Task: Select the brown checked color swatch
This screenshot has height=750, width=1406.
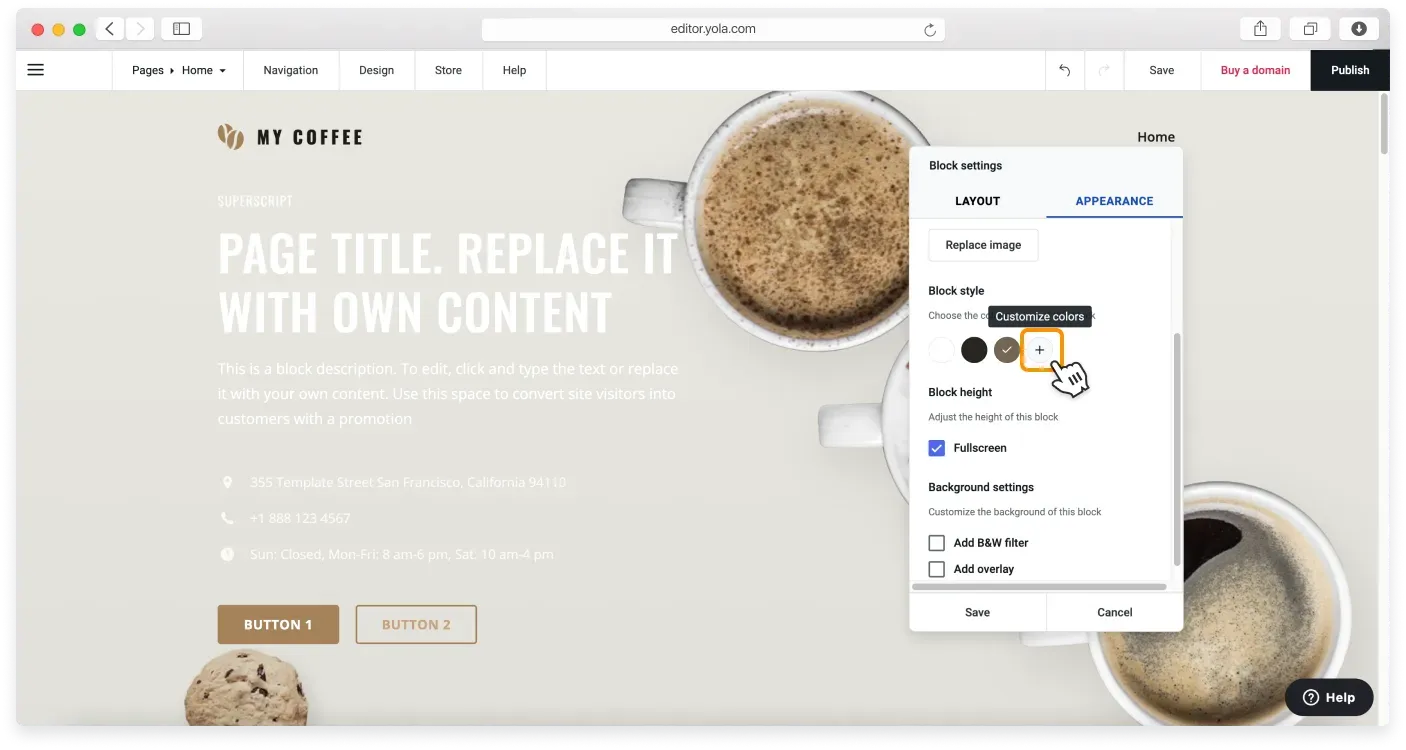Action: 1007,350
